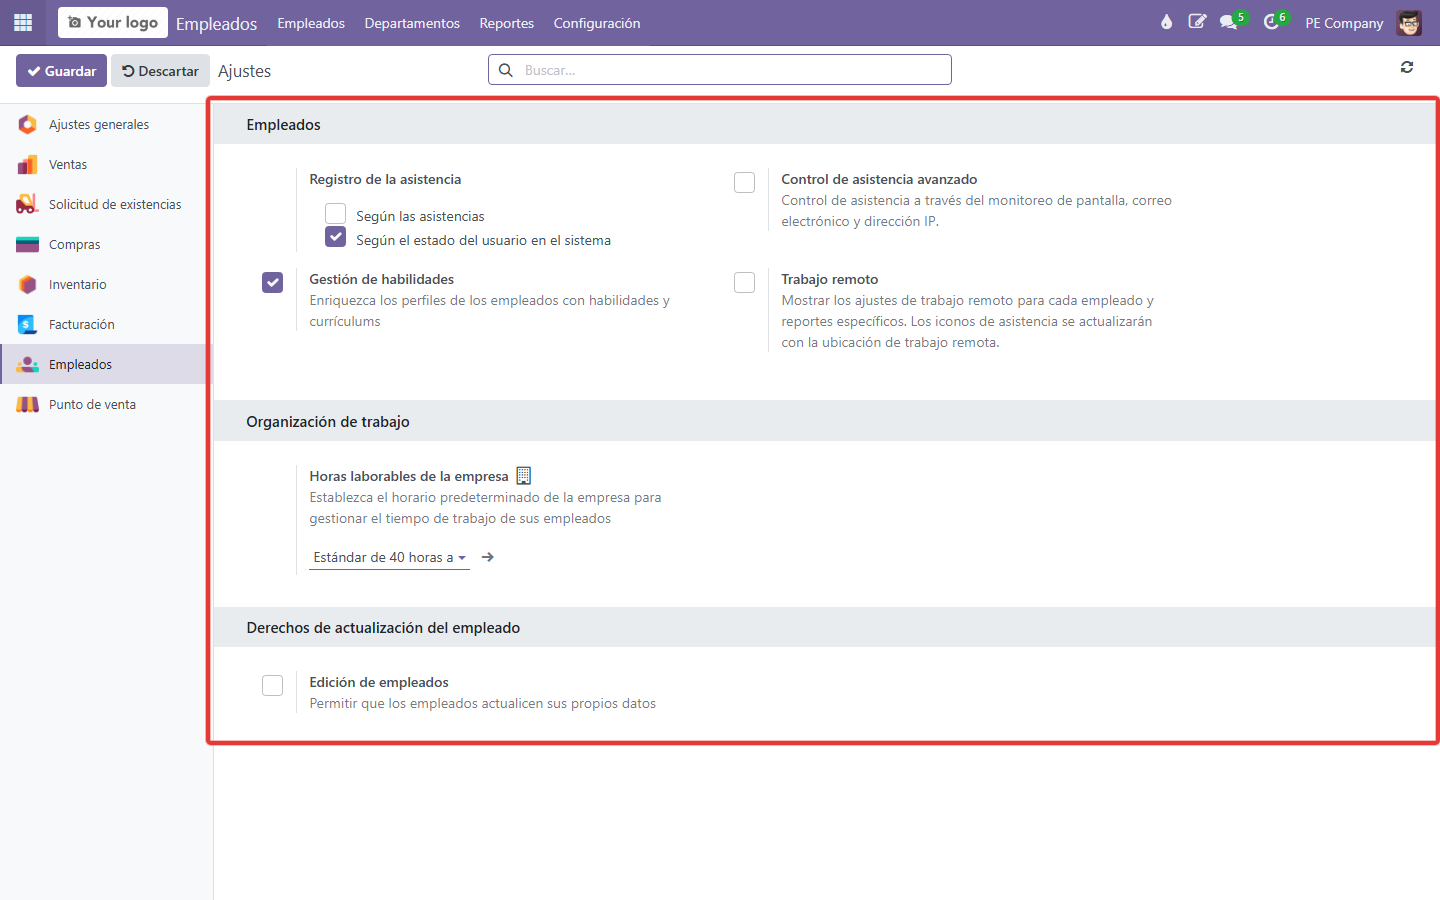Open the user avatar menu
Screen dimensions: 1440x900
pyautogui.click(x=1409, y=23)
